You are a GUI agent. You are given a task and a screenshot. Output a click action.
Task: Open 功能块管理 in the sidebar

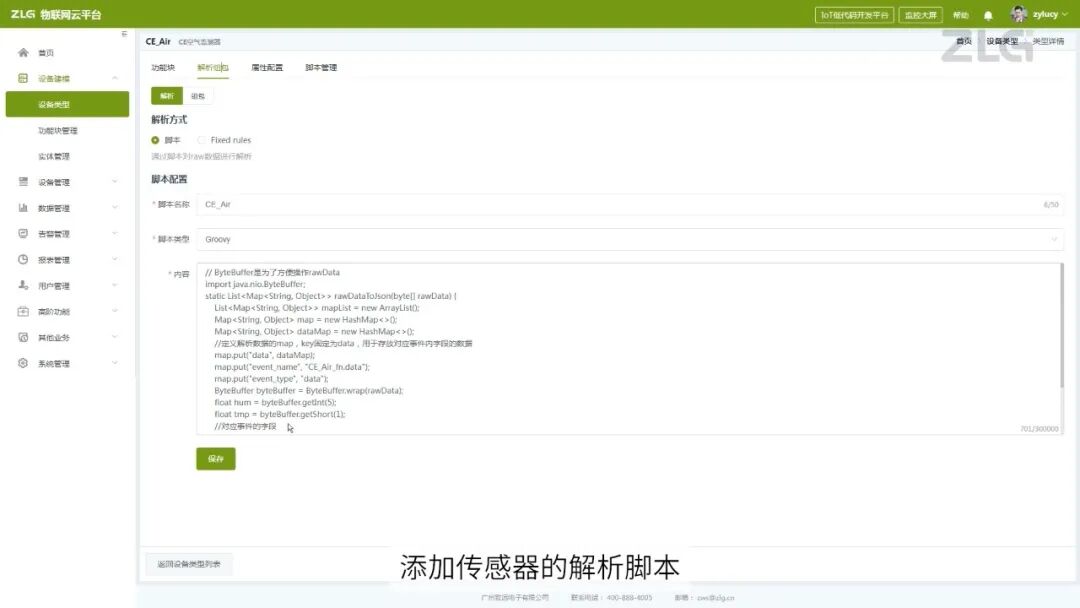pyautogui.click(x=58, y=130)
